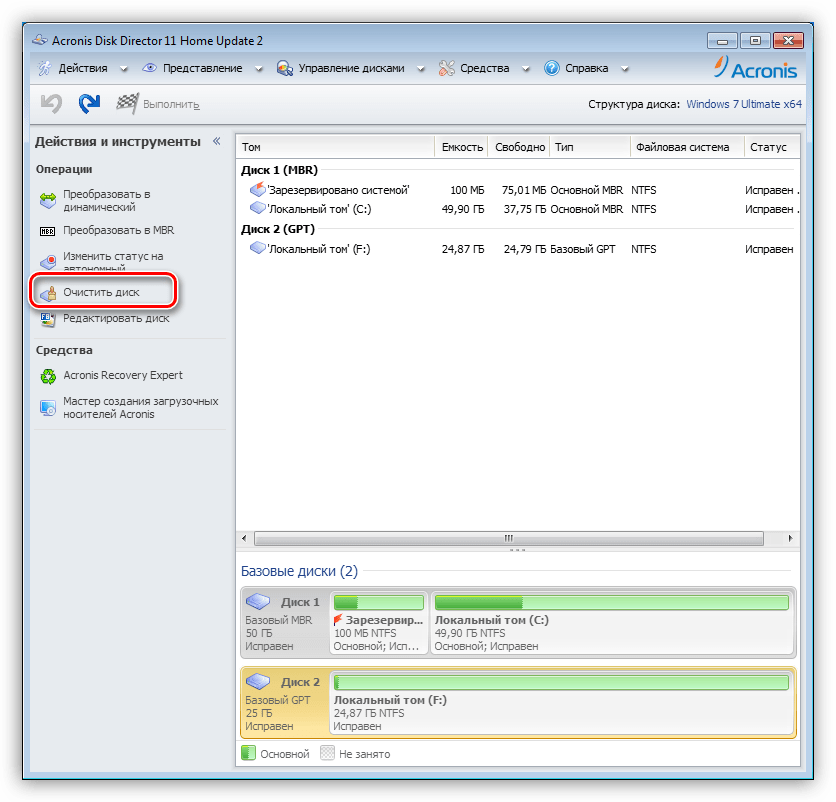The width and height of the screenshot is (836, 802).
Task: Sort by the Файловая система column header
Action: 687,147
